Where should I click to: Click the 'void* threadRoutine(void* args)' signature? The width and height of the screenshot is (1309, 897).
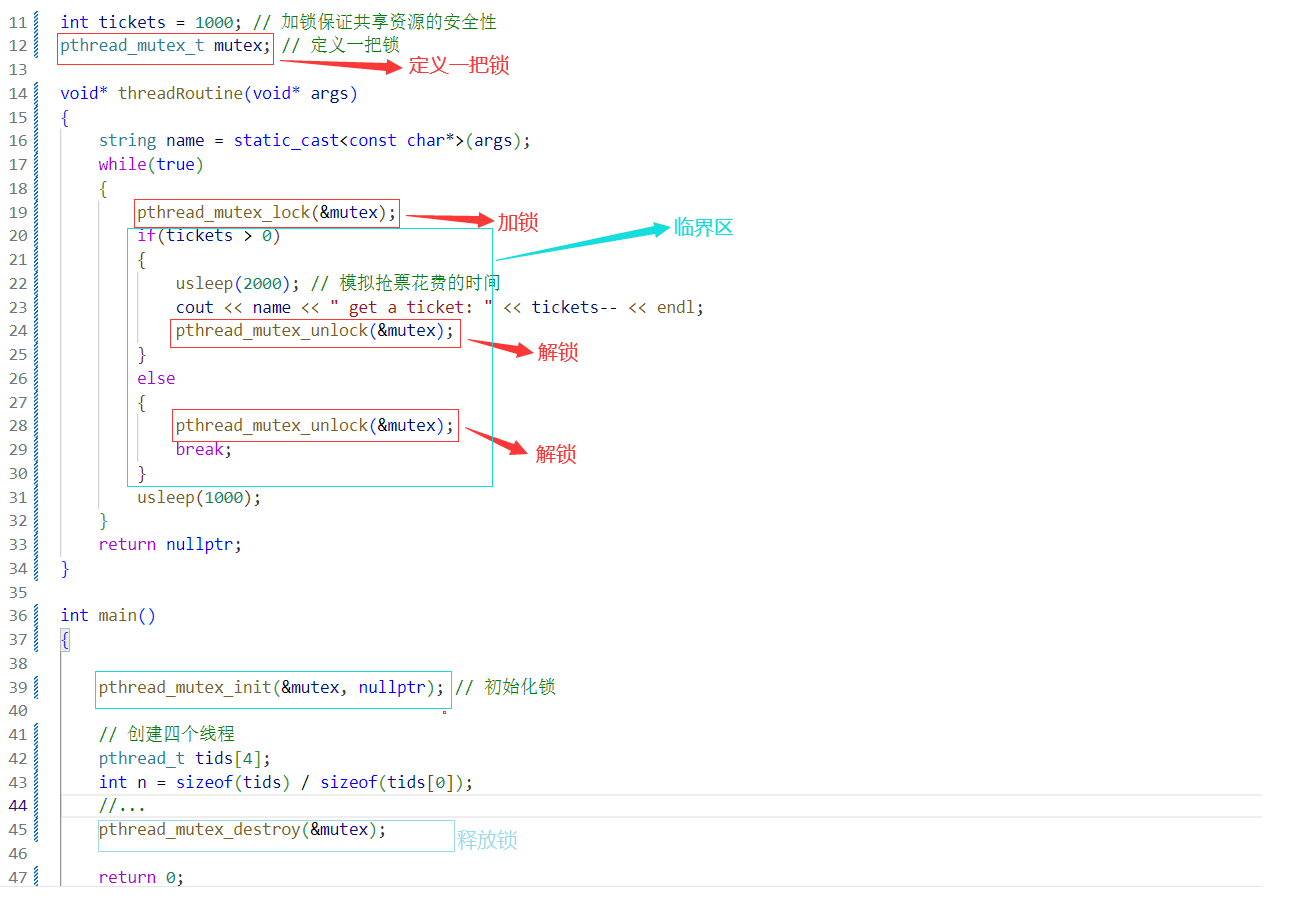pyautogui.click(x=208, y=93)
